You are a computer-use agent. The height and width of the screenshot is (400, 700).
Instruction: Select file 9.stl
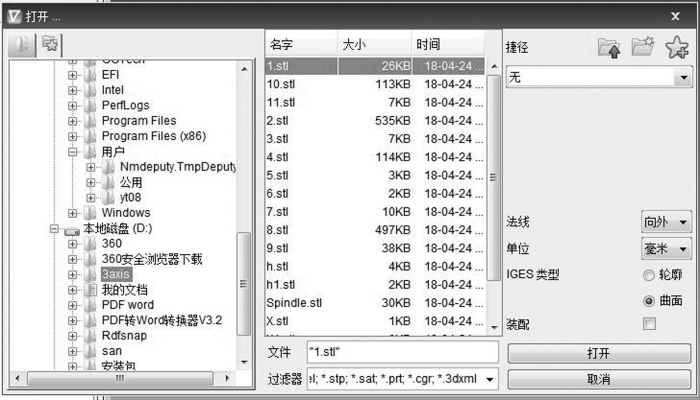pyautogui.click(x=375, y=248)
